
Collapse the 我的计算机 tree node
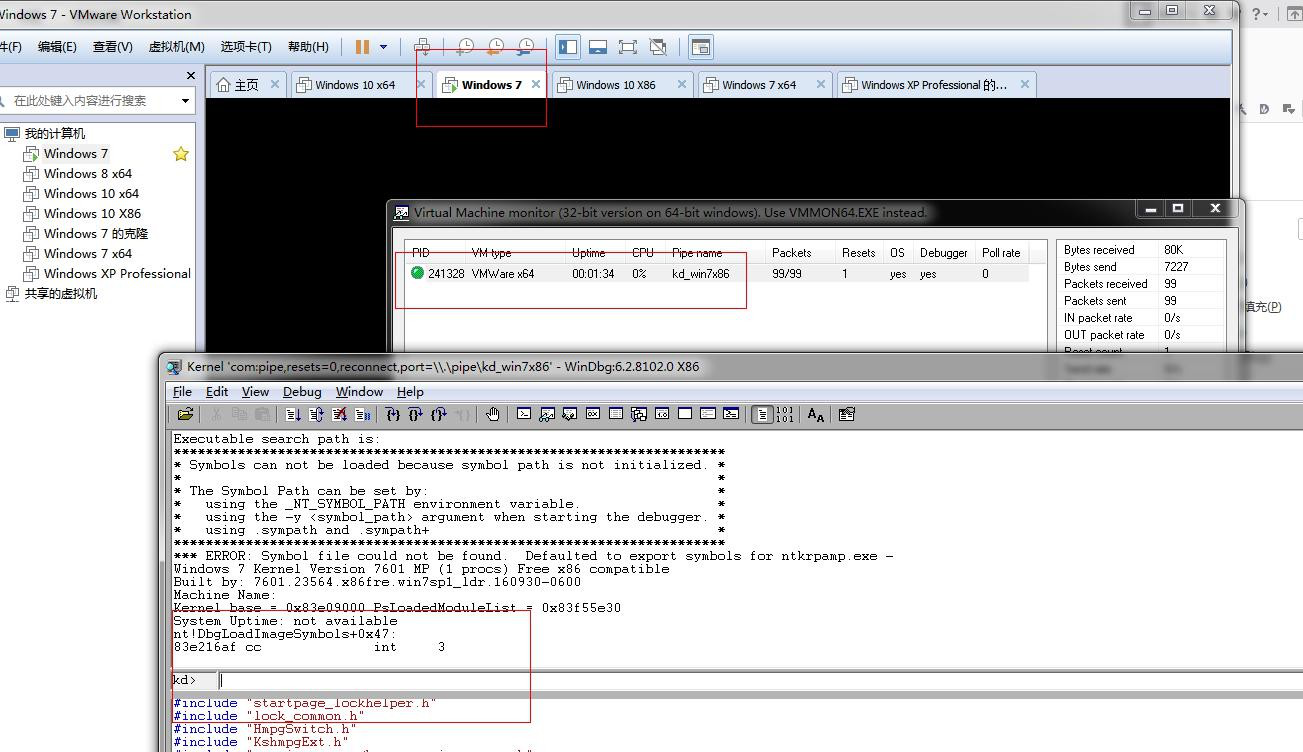click(11, 134)
